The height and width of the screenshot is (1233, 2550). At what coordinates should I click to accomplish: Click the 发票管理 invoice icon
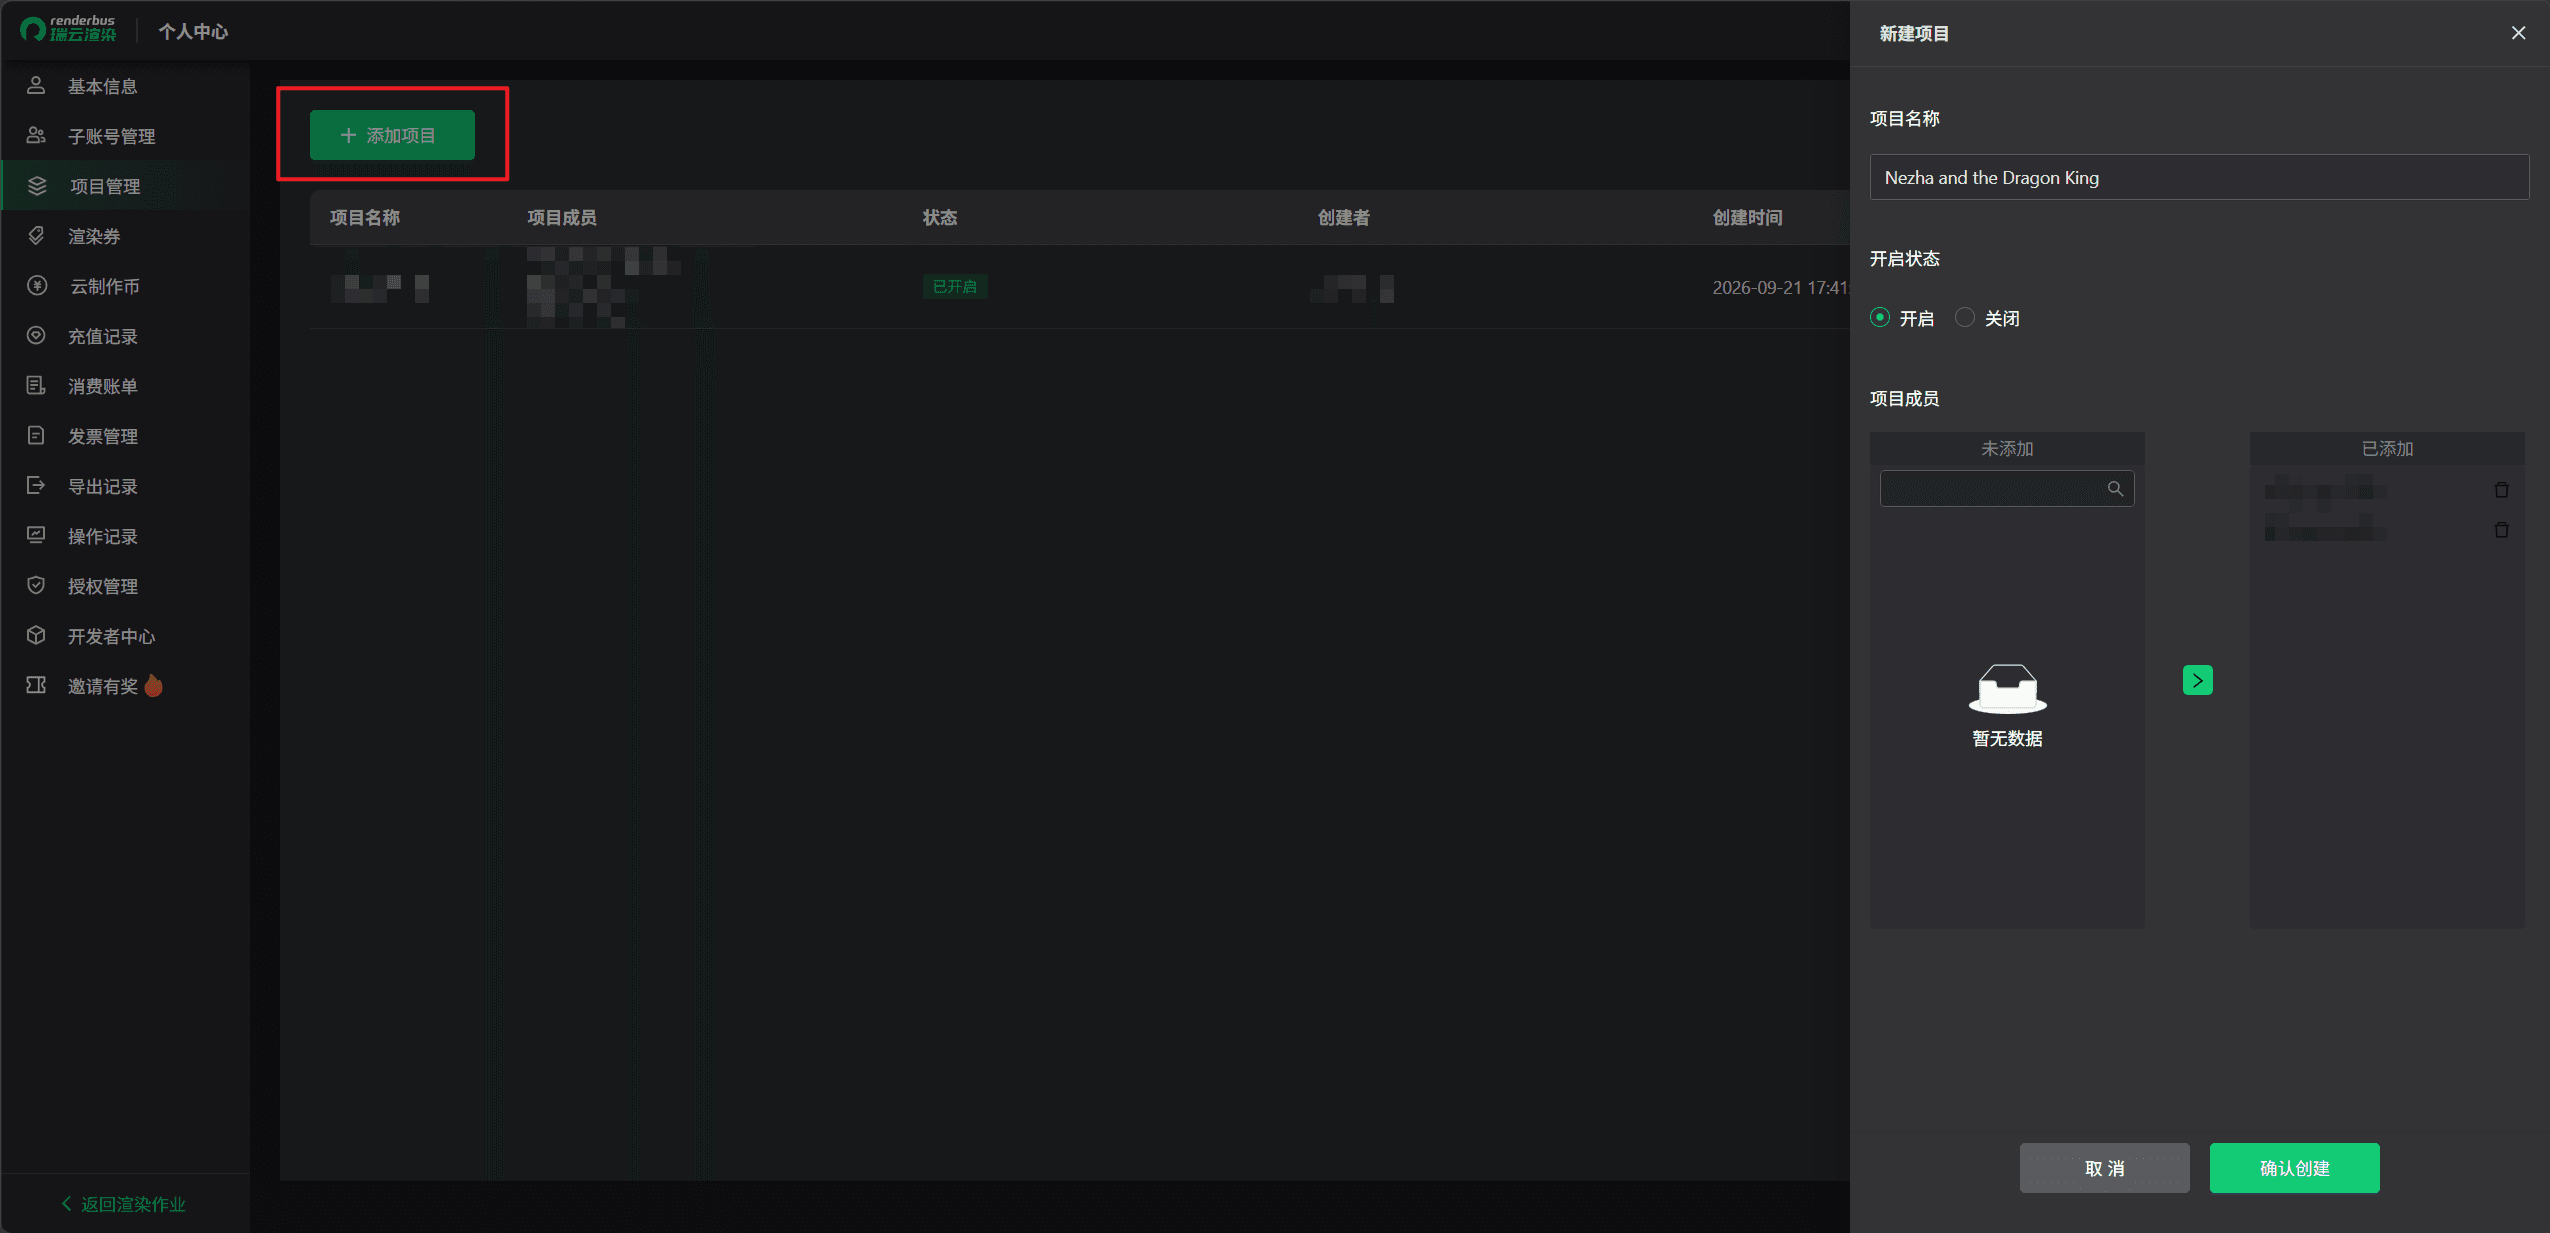36,436
